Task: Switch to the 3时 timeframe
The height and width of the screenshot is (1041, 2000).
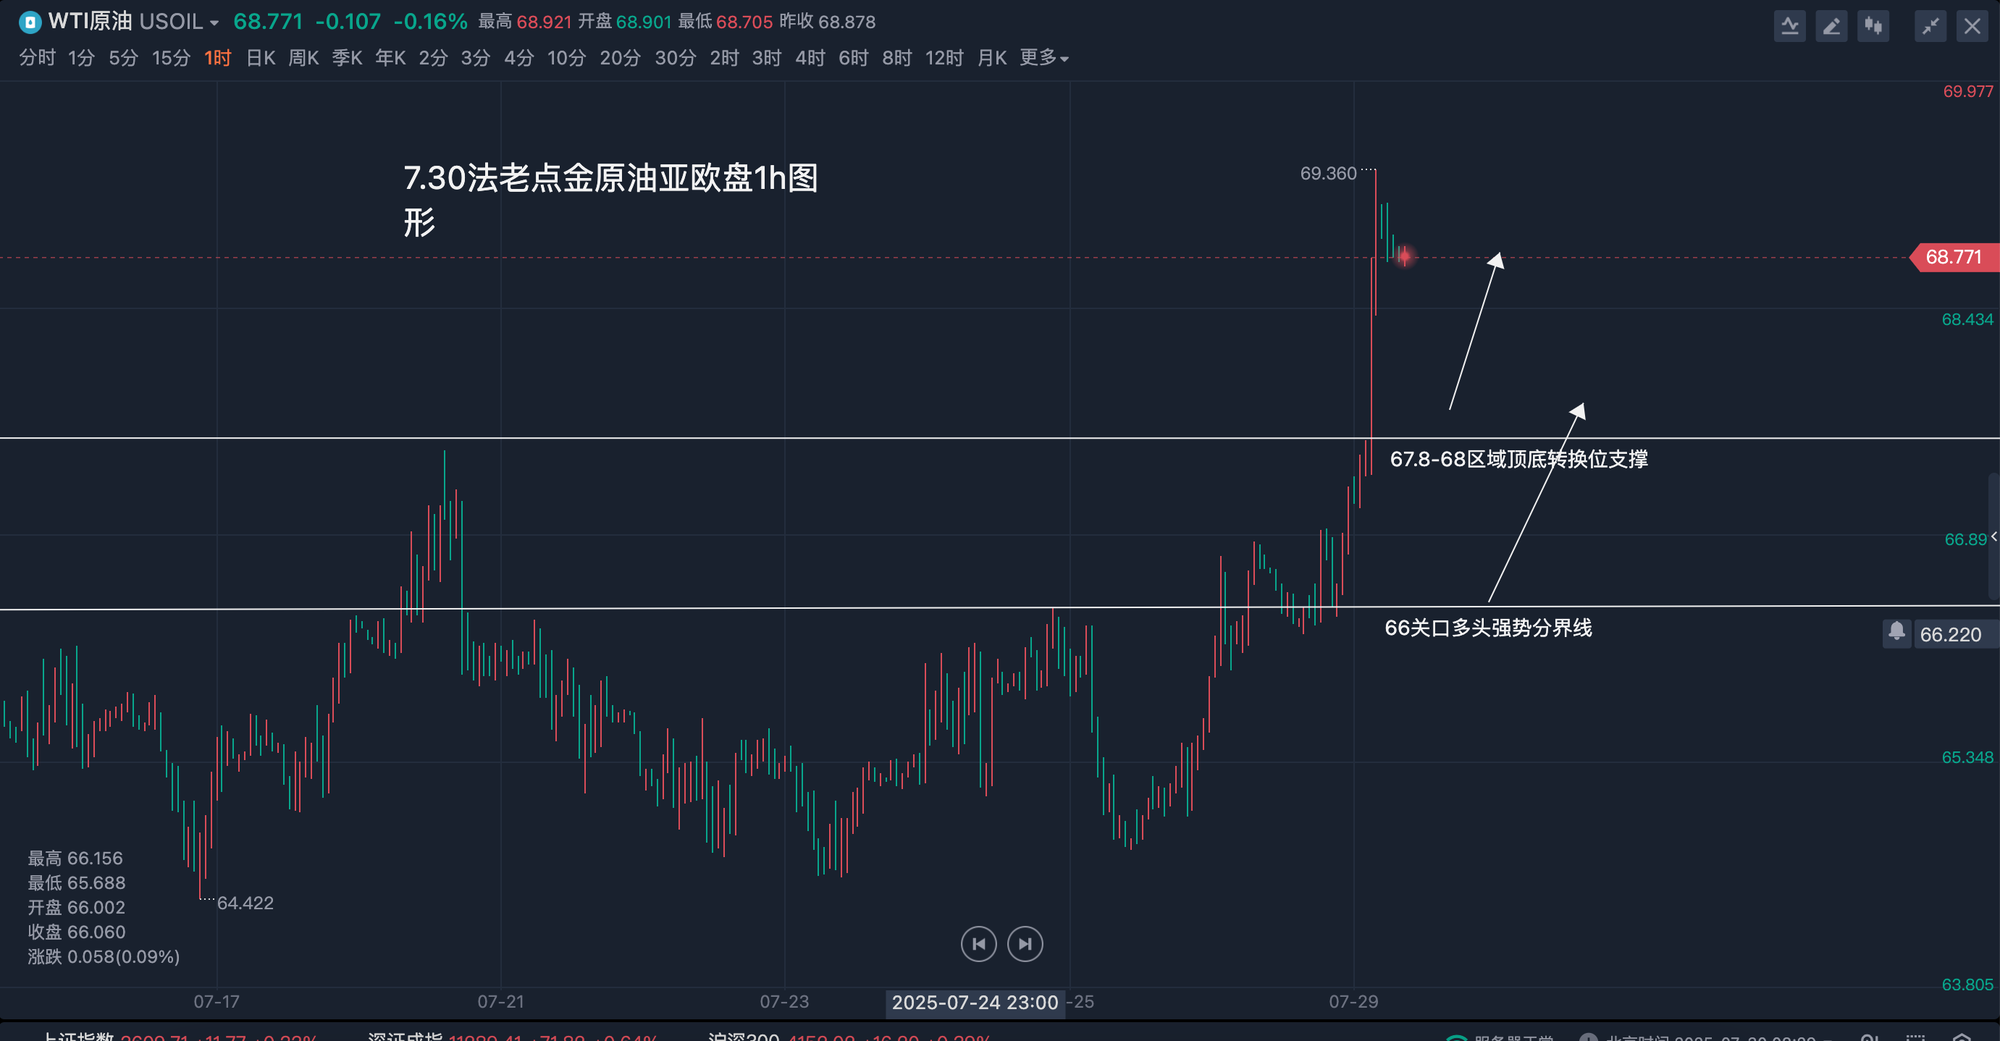Action: pos(766,58)
